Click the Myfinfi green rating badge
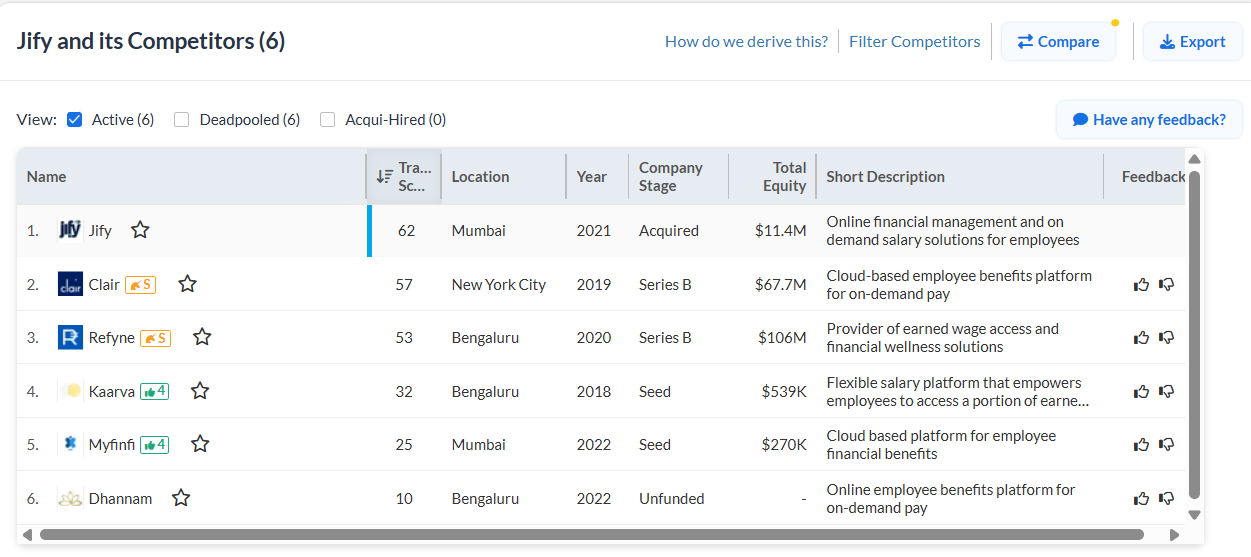 click(154, 445)
